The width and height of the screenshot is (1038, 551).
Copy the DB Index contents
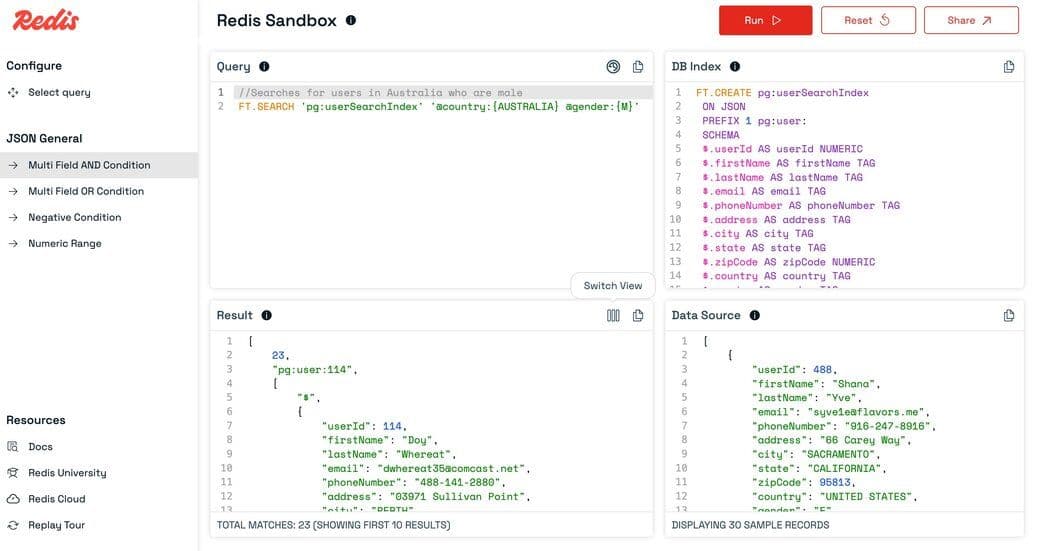(1009, 67)
